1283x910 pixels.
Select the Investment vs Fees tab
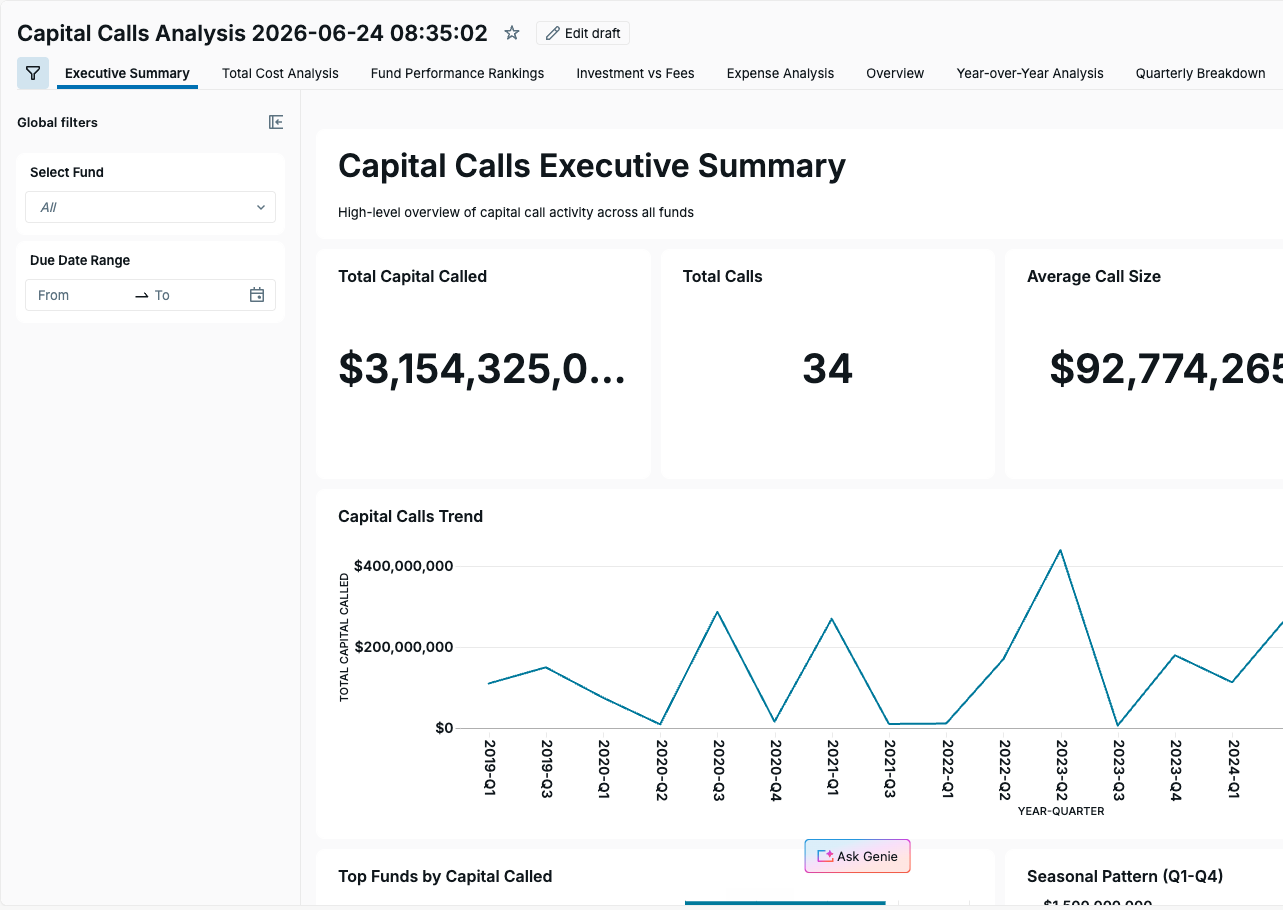(635, 73)
